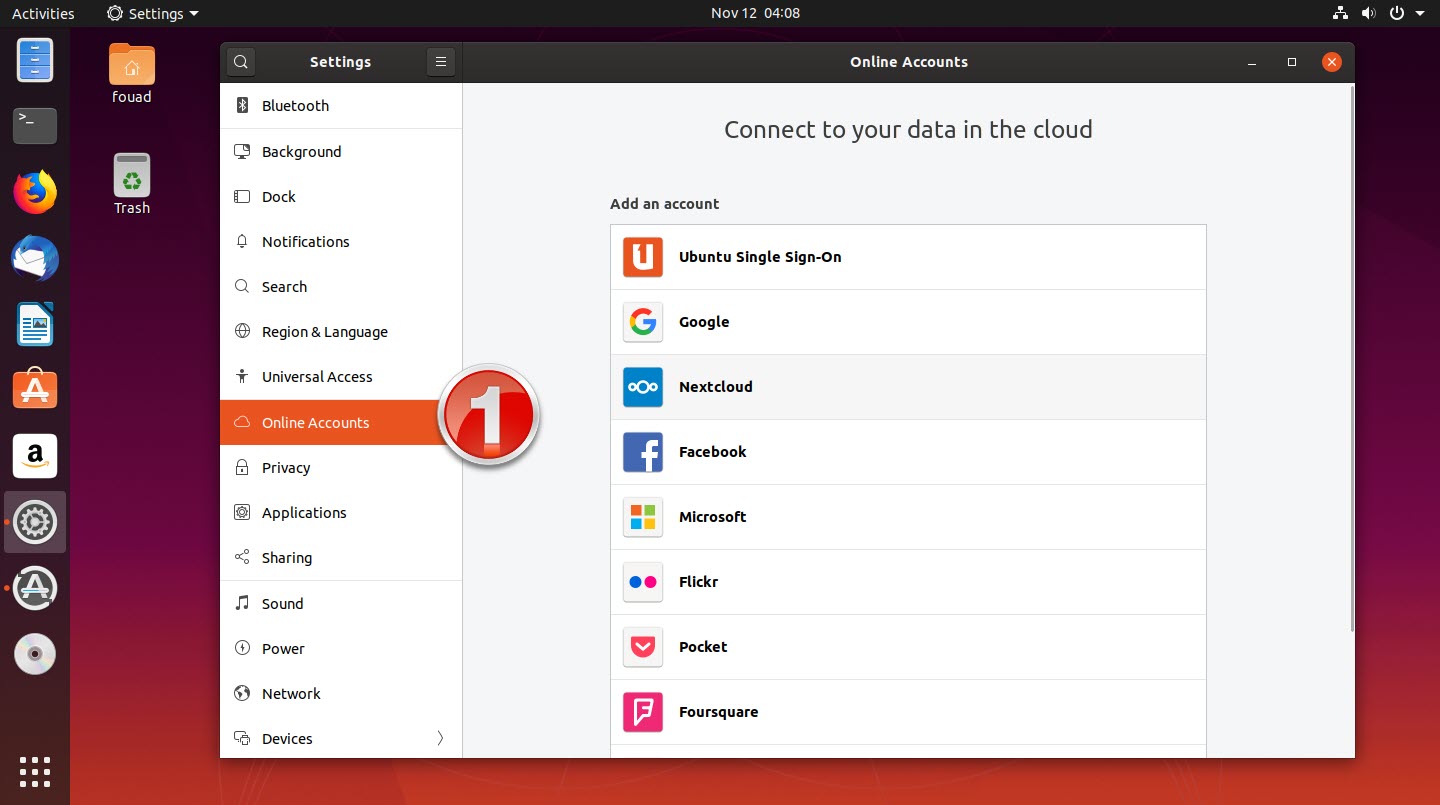Screen dimensions: 1440x805
Task: Click the Online Accounts panel scrollbar
Action: (1352, 358)
